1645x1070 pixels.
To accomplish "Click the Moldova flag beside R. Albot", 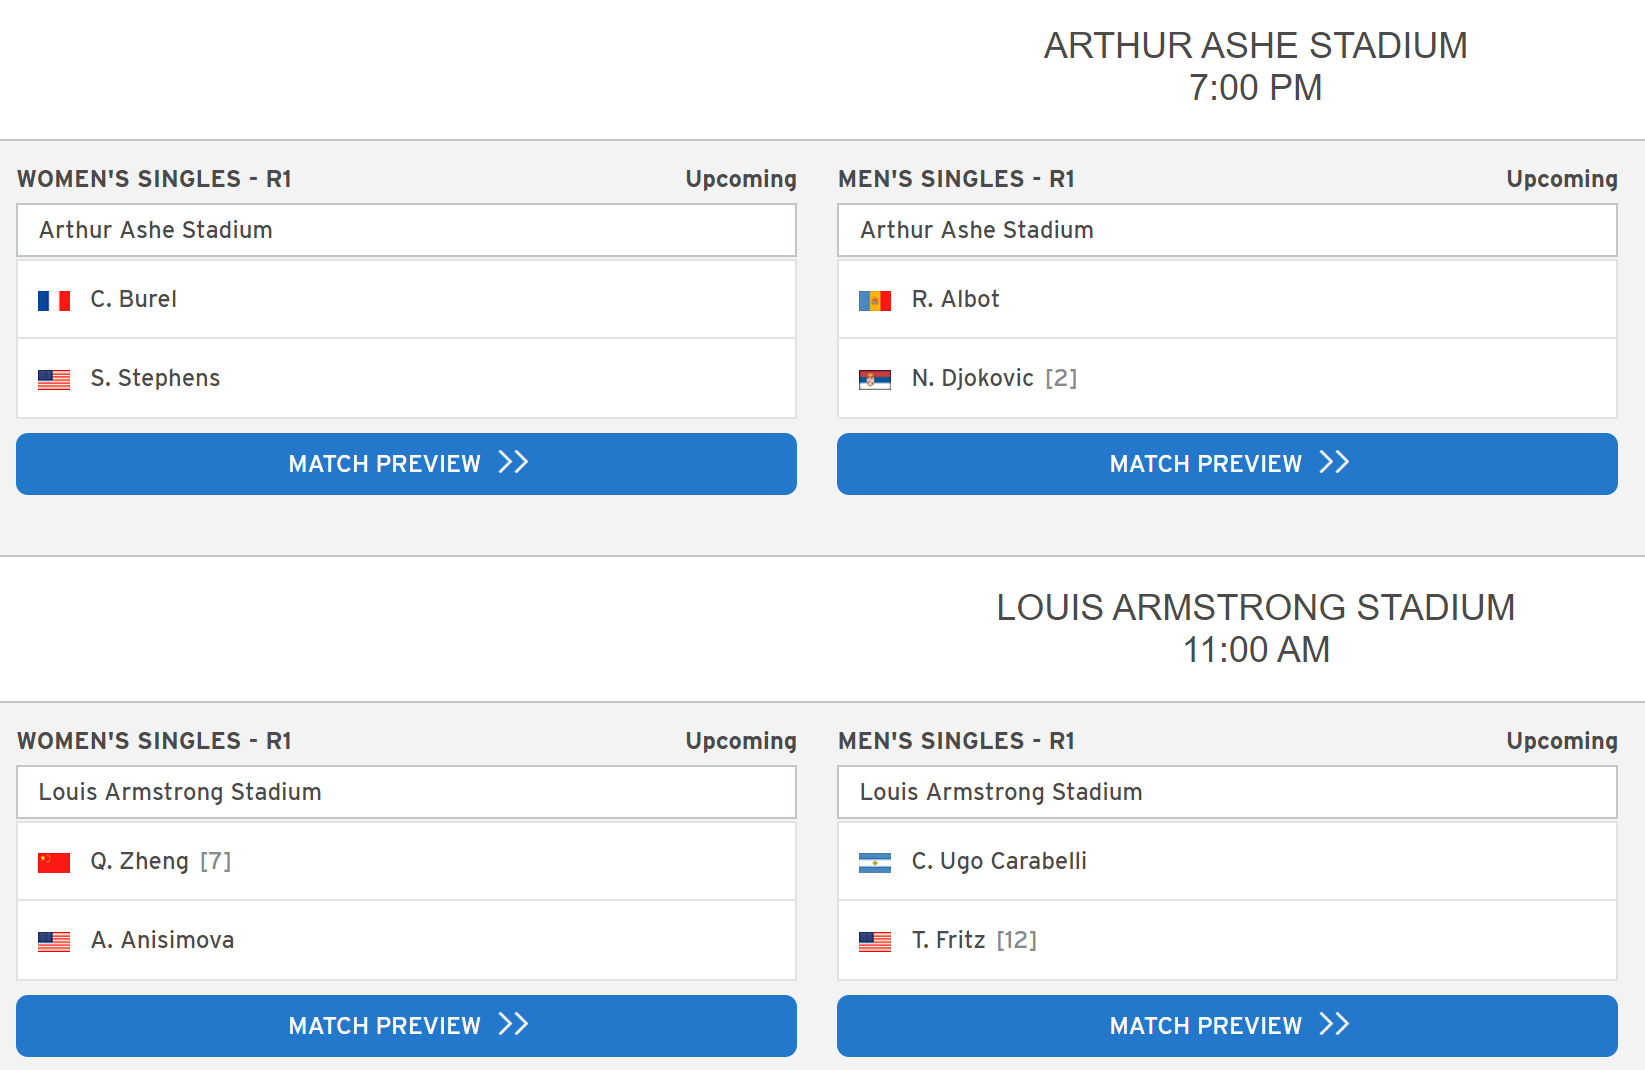I will click(875, 300).
